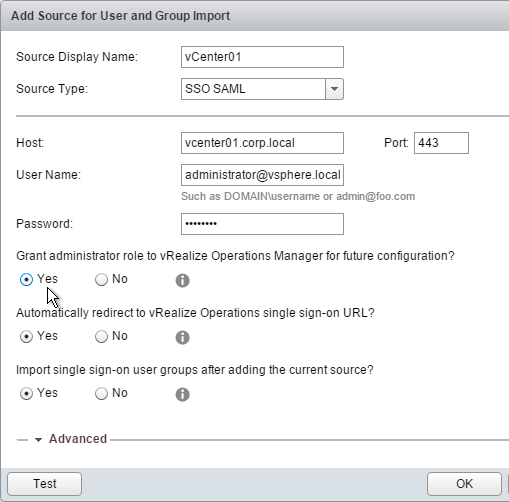The width and height of the screenshot is (509, 502).
Task: Select Yes for automatic redirect to SSO URL
Action: 26,336
